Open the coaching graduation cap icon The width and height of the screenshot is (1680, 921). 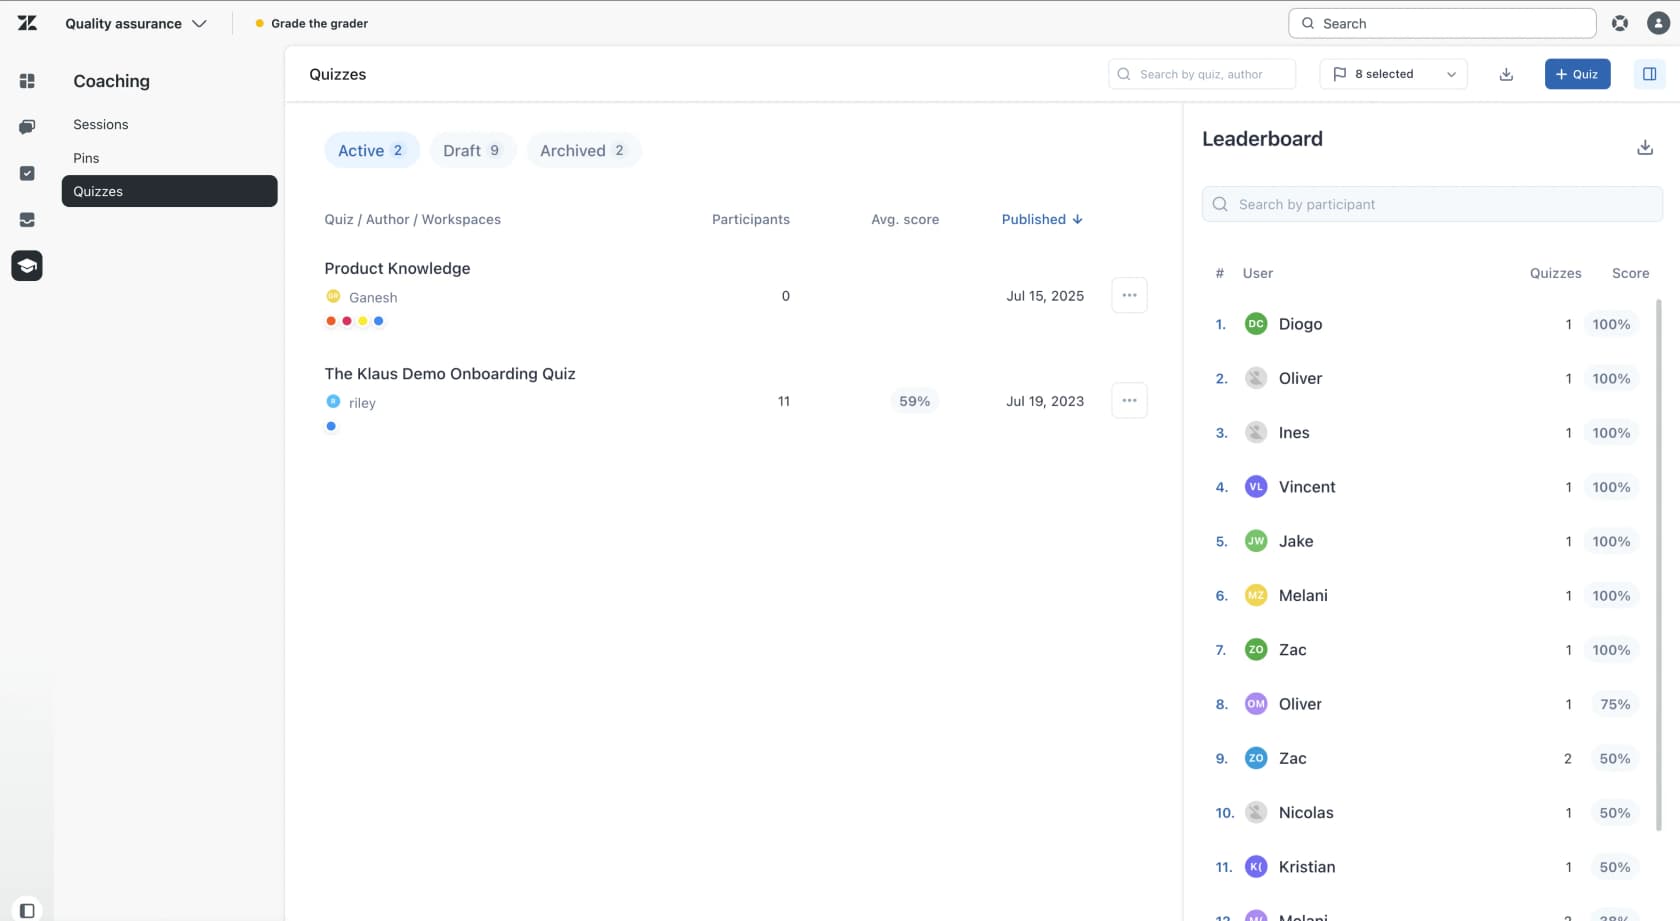pyautogui.click(x=27, y=266)
